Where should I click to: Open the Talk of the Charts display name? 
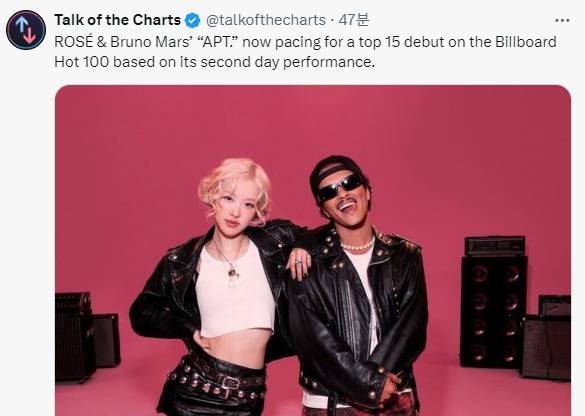(118, 20)
